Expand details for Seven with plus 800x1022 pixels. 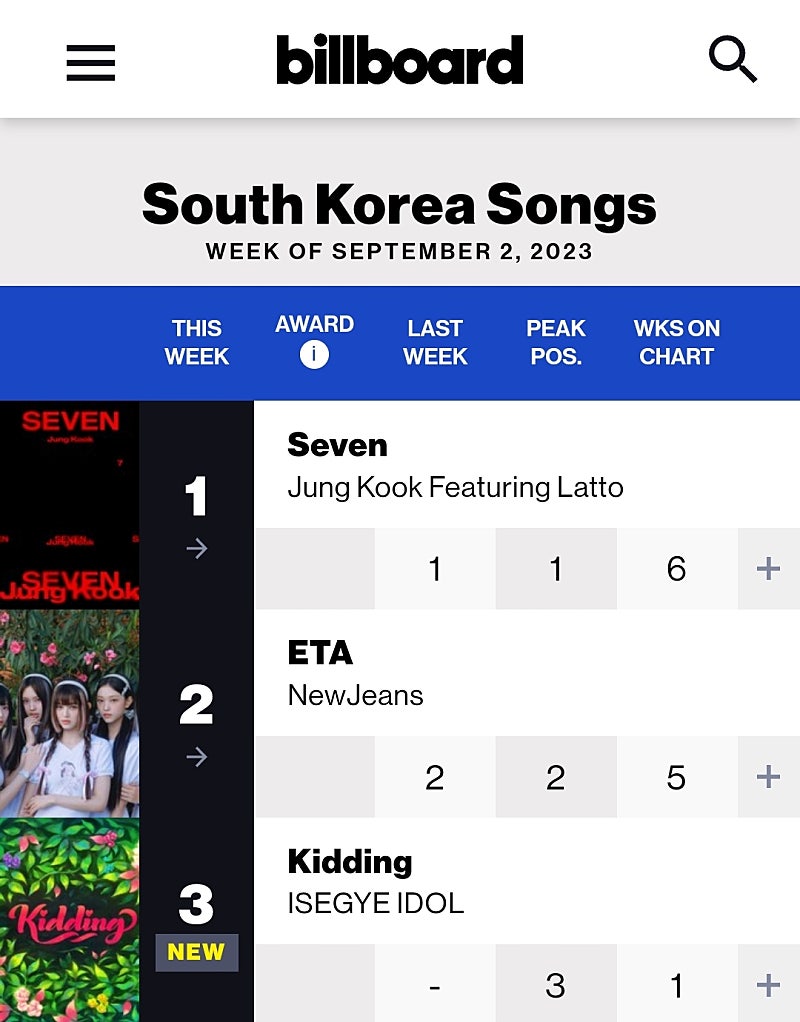768,569
